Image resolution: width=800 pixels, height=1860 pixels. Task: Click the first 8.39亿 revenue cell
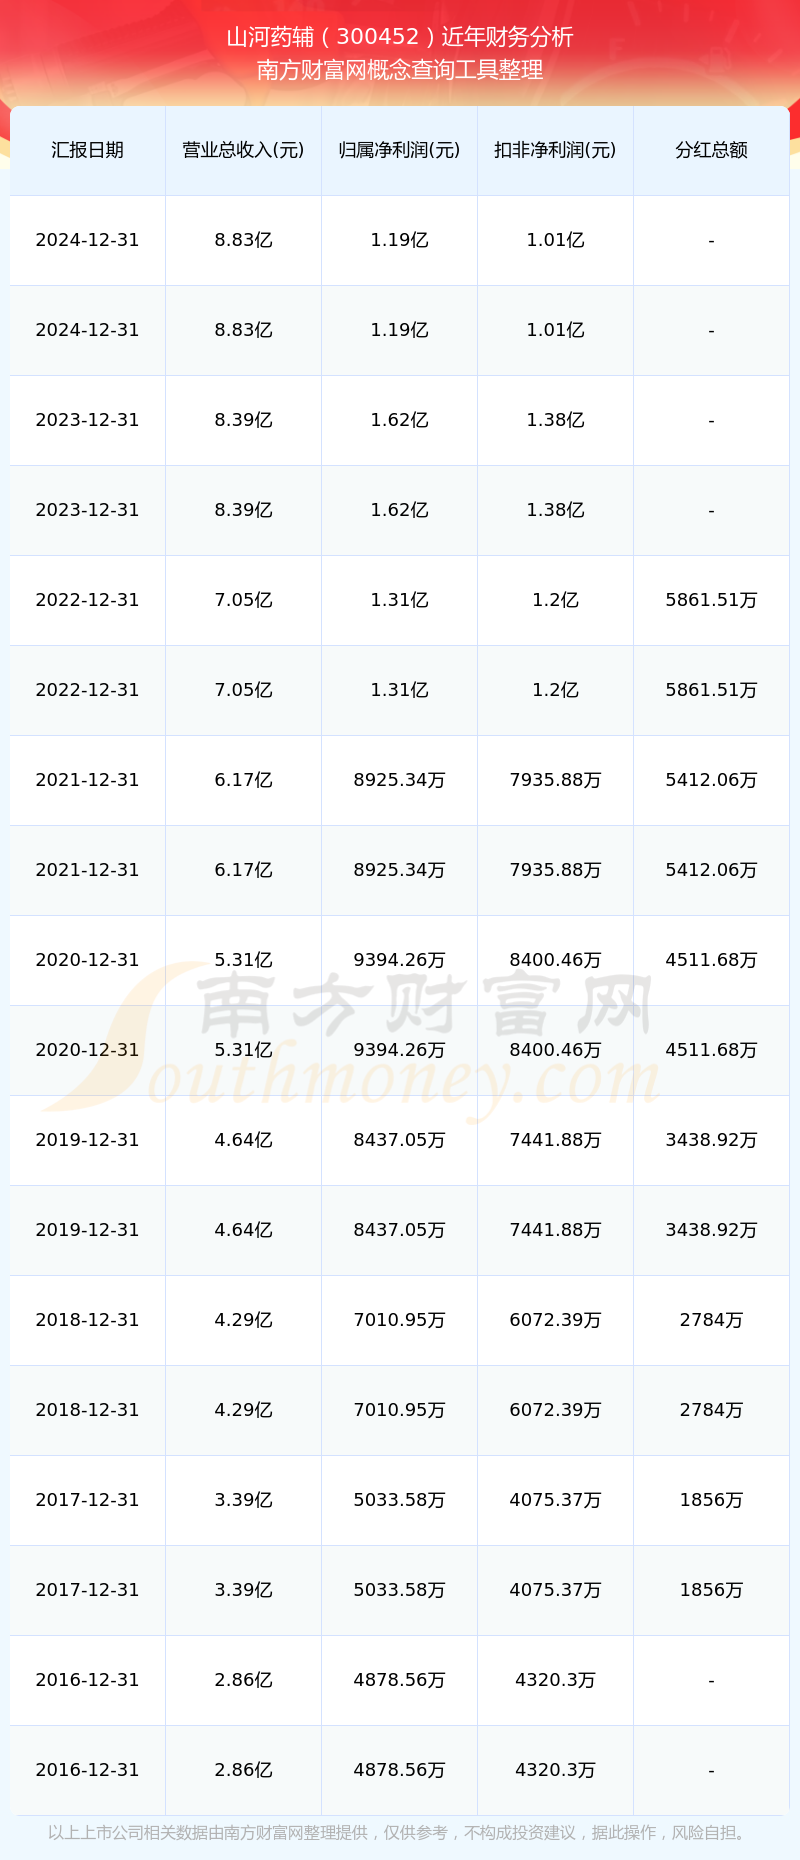point(243,420)
